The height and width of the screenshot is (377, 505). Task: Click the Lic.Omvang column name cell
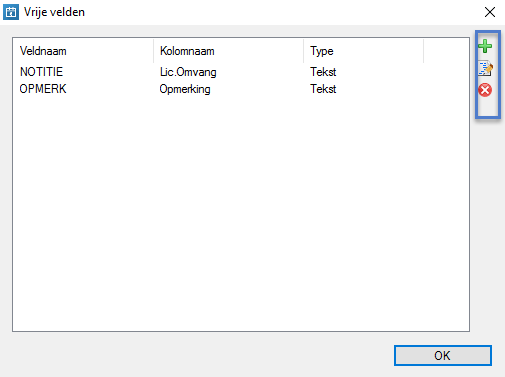(188, 72)
